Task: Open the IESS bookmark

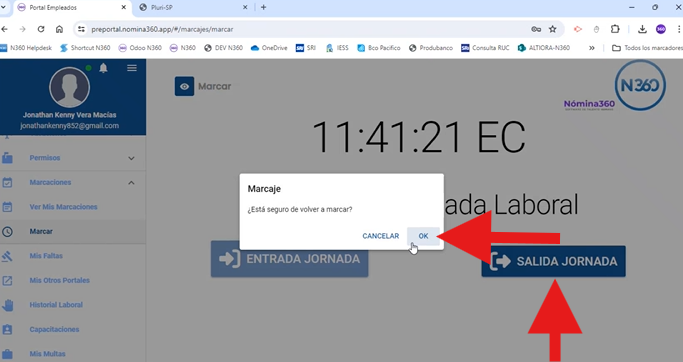Action: (337, 48)
